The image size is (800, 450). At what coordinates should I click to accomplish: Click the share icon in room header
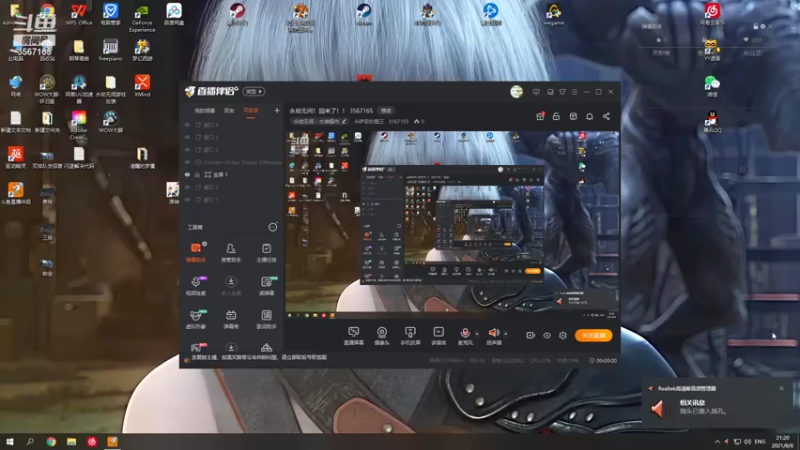pyautogui.click(x=606, y=116)
